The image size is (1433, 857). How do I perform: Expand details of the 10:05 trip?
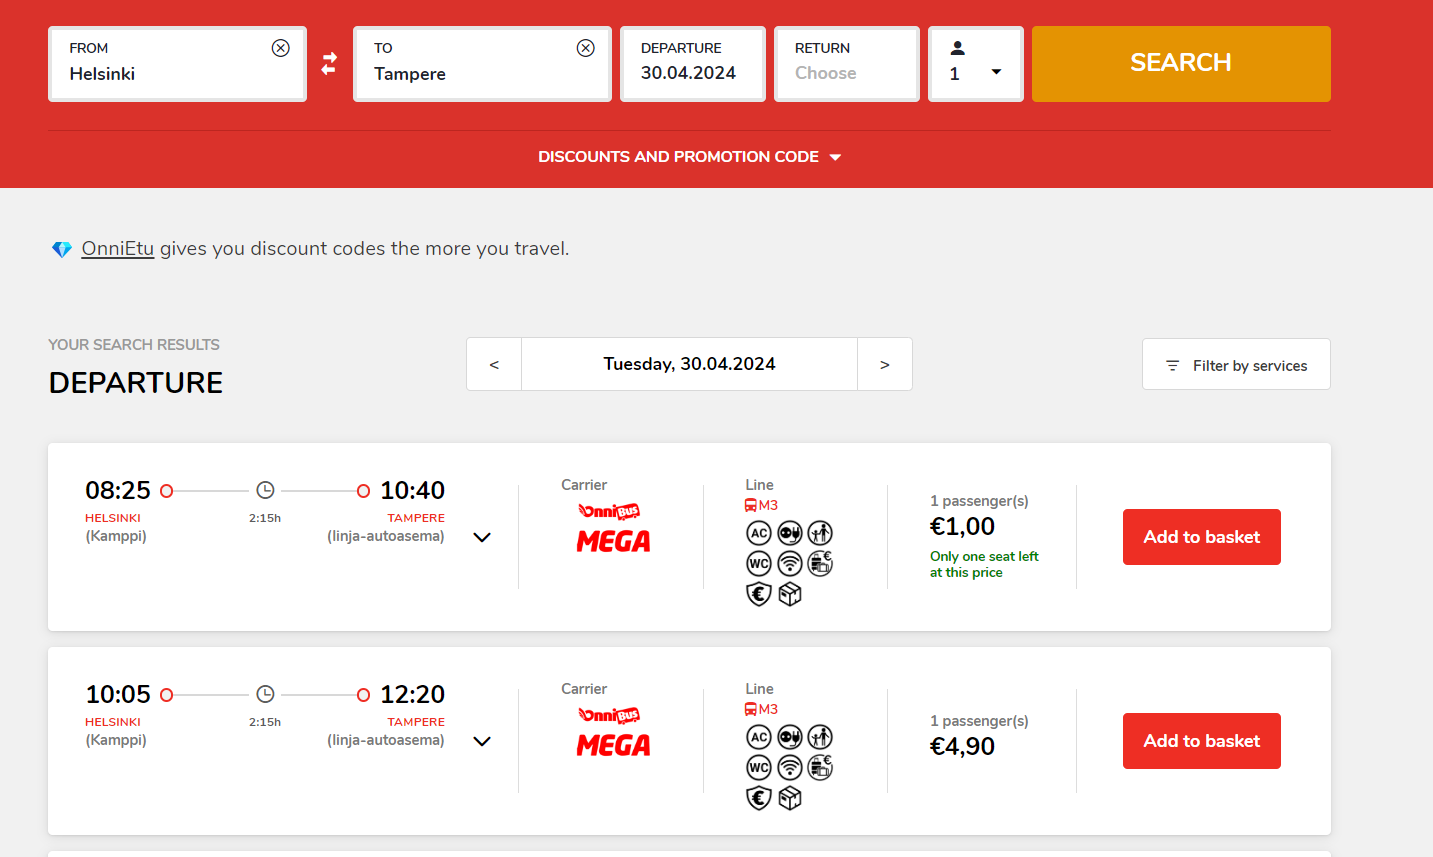point(482,741)
